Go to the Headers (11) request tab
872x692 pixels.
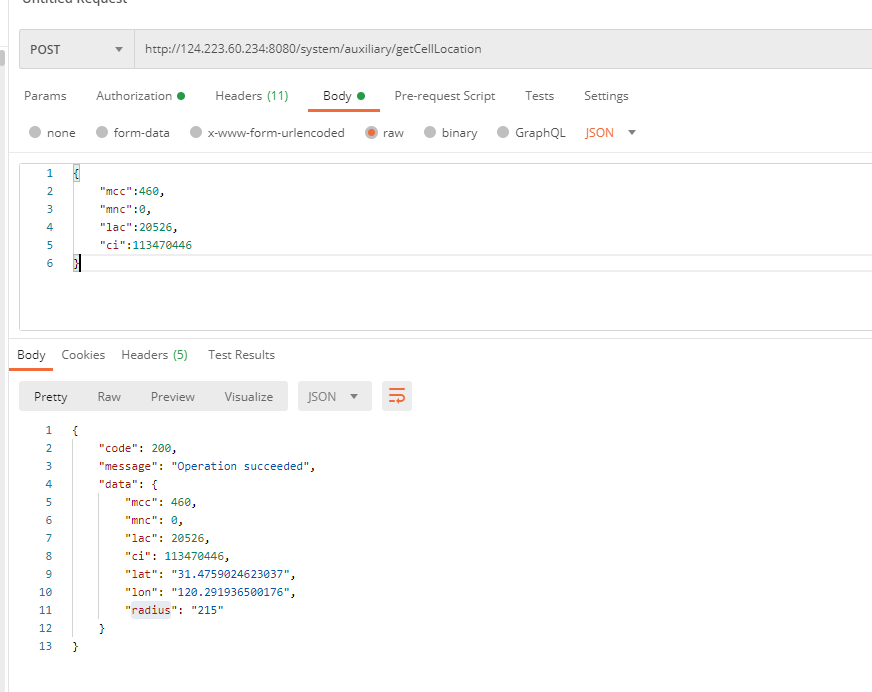tap(251, 96)
